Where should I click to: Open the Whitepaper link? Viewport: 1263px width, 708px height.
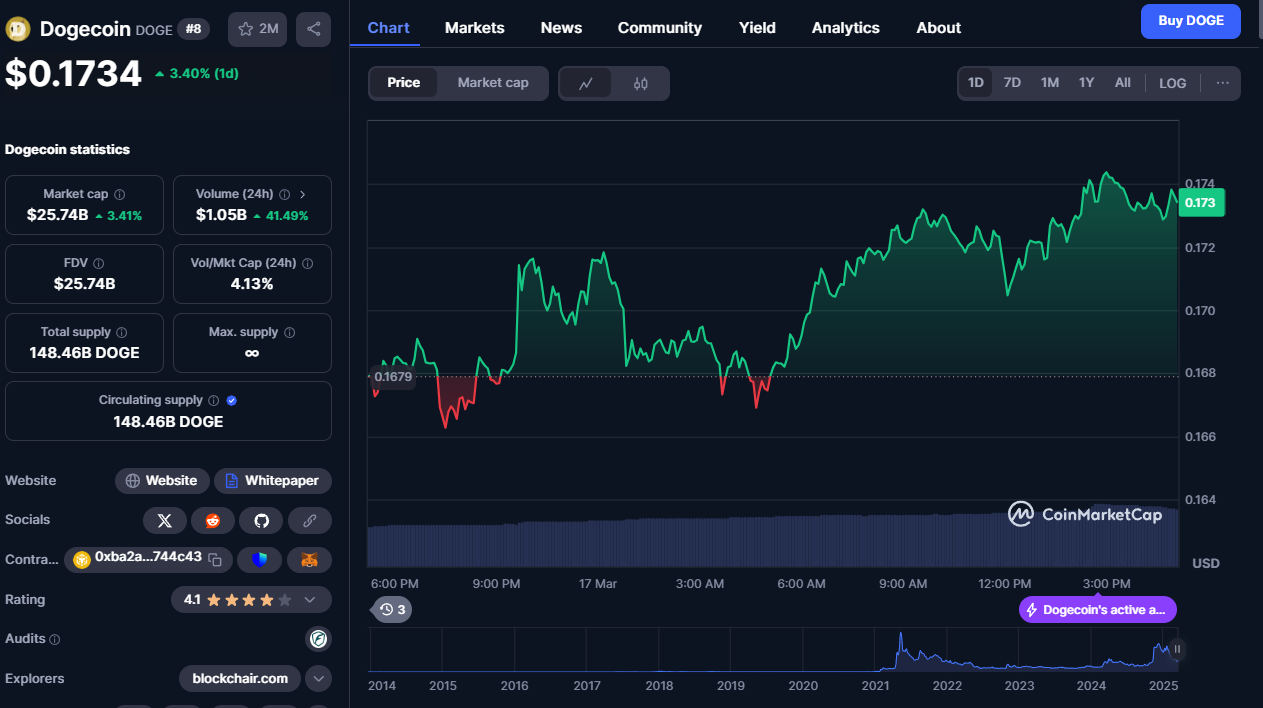(x=273, y=481)
